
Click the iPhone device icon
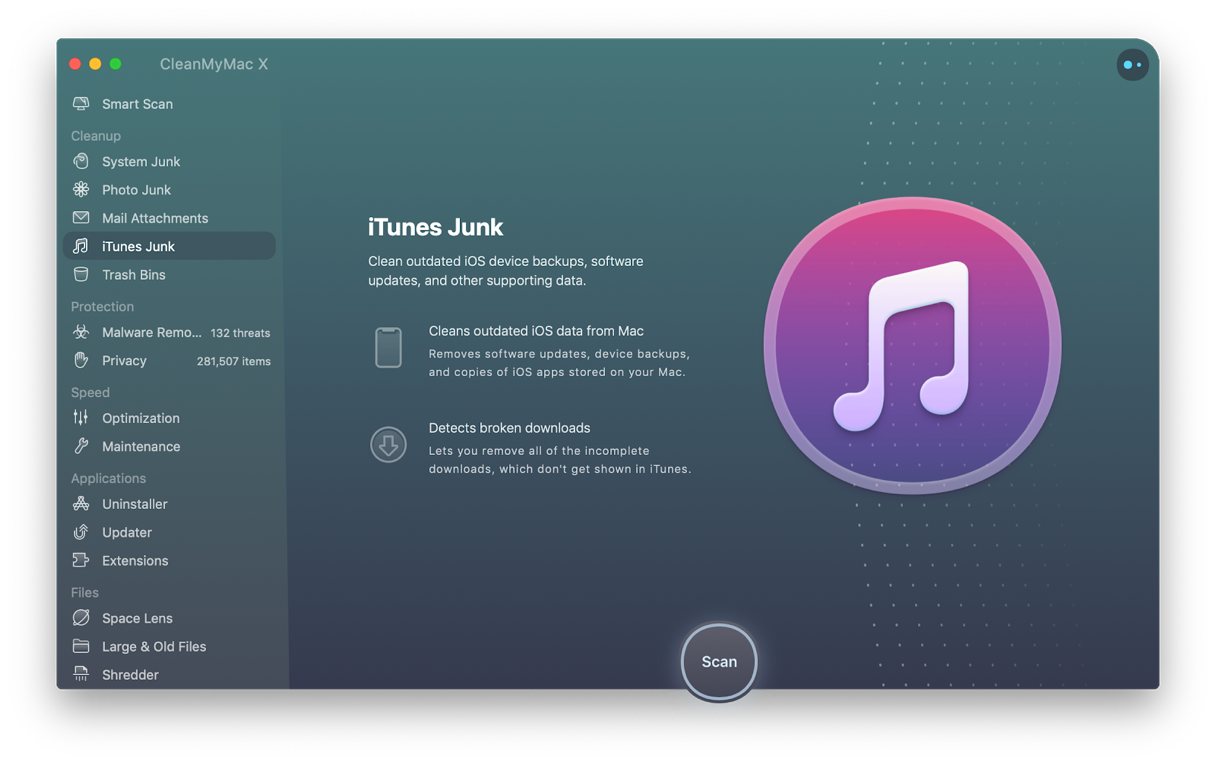(x=388, y=347)
